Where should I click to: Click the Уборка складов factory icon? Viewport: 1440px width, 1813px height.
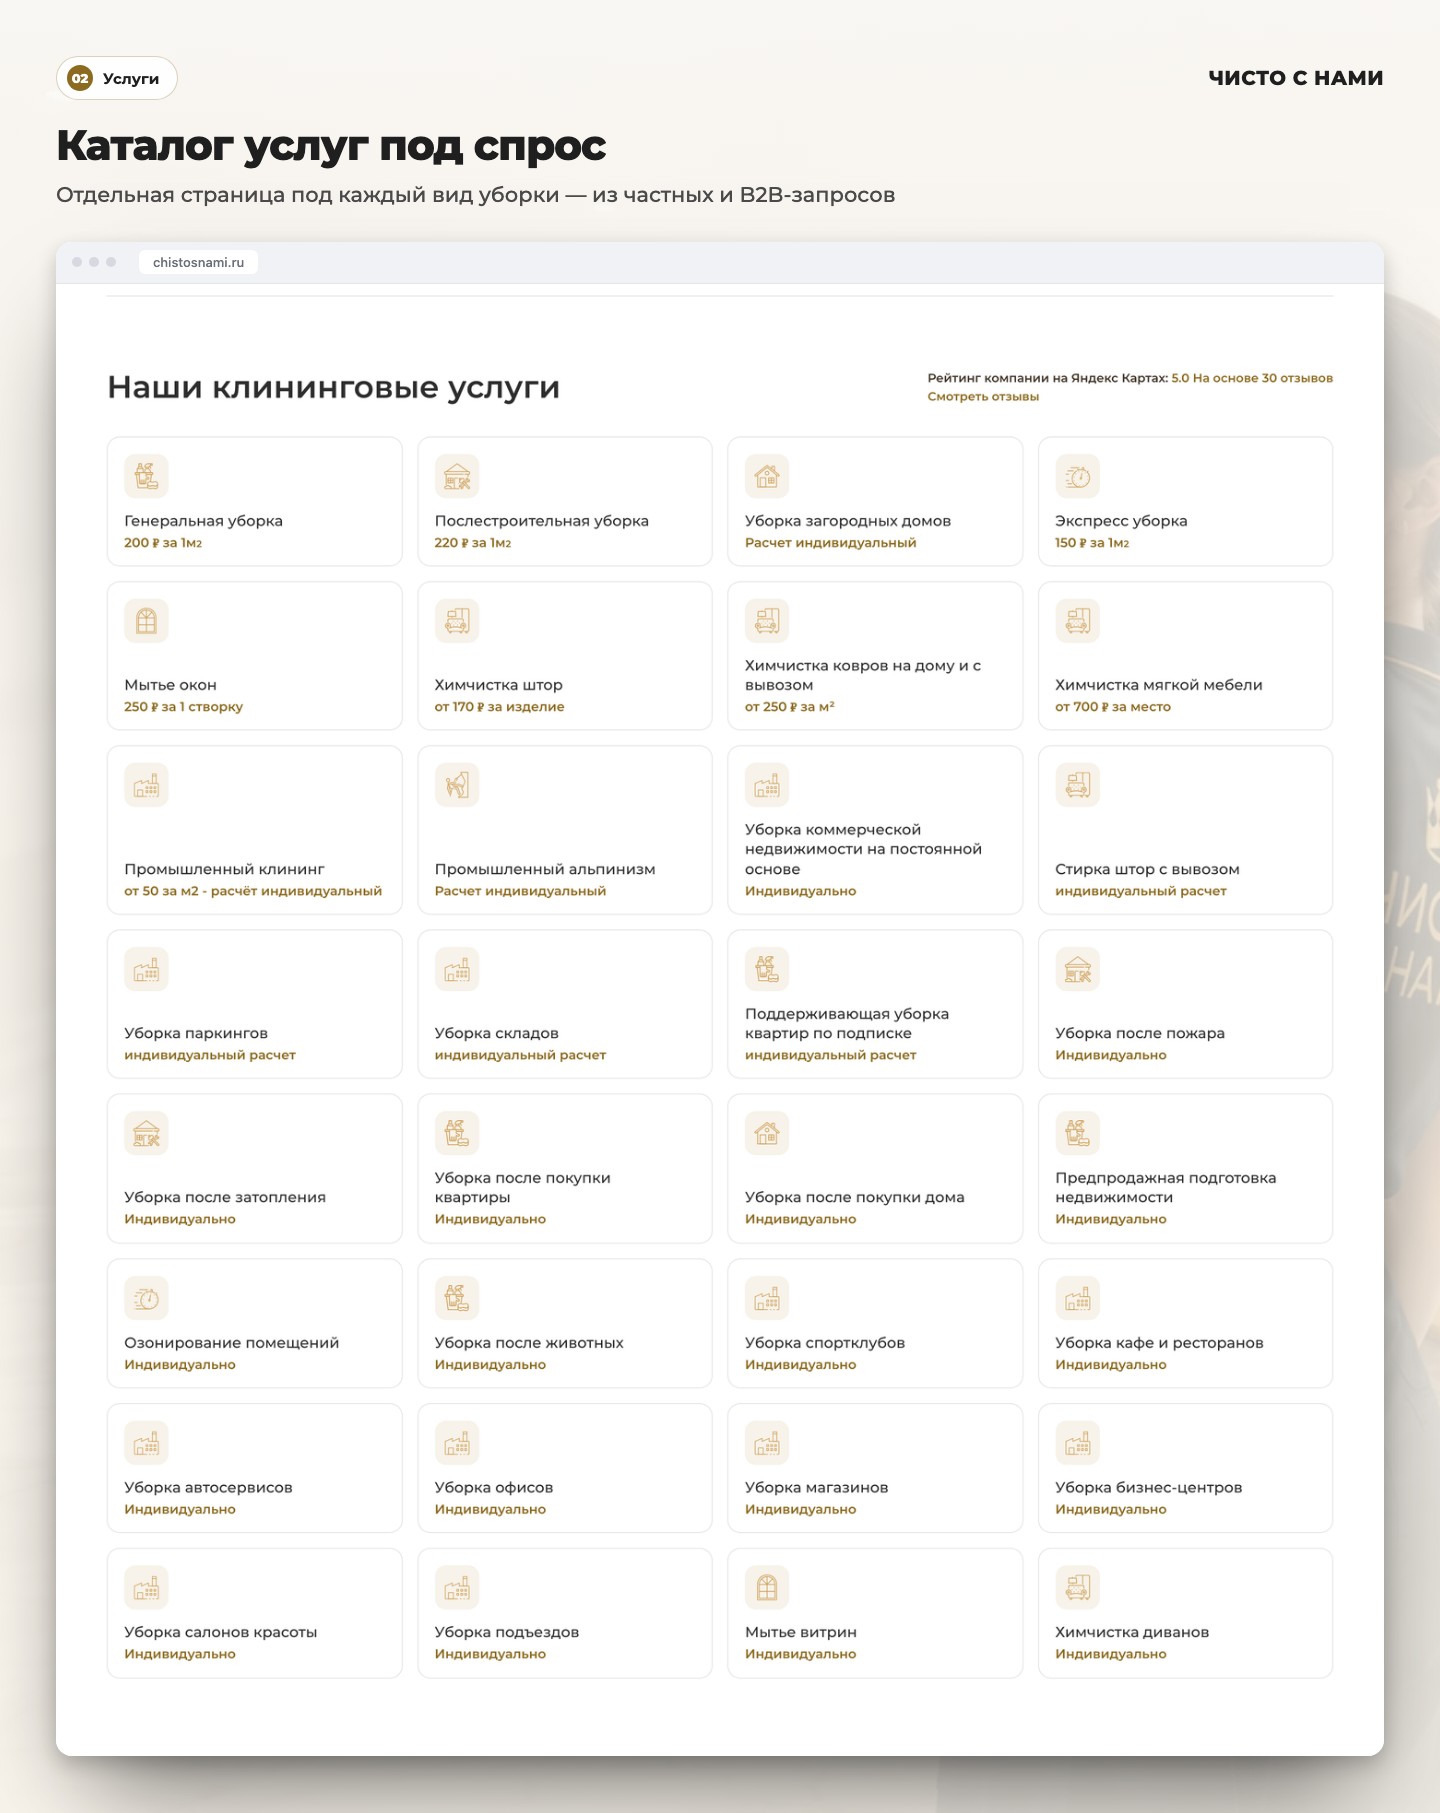pyautogui.click(x=457, y=969)
